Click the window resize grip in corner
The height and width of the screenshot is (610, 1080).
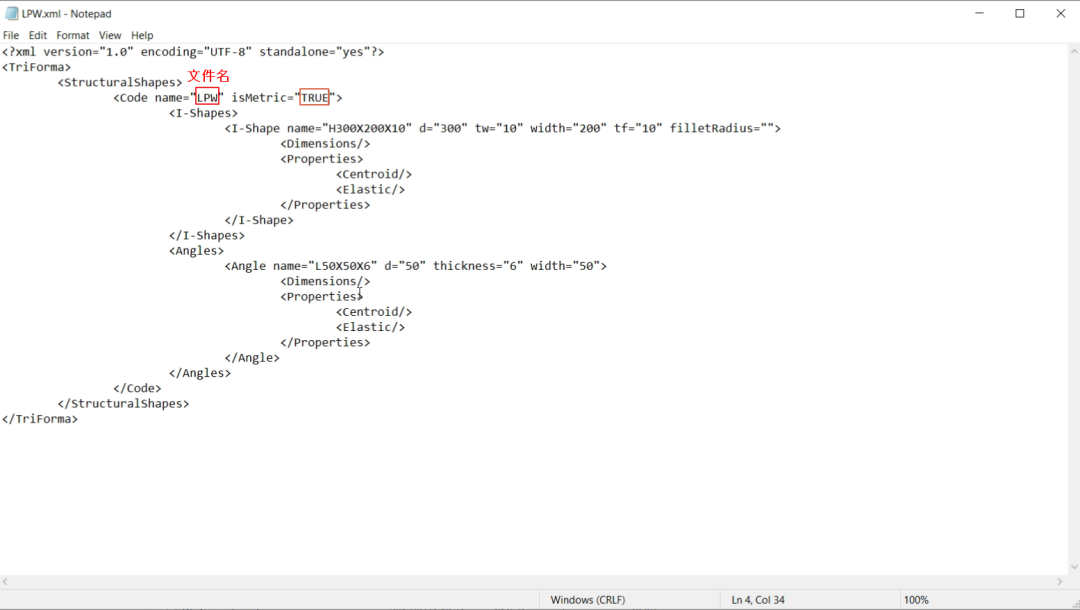[1074, 604]
